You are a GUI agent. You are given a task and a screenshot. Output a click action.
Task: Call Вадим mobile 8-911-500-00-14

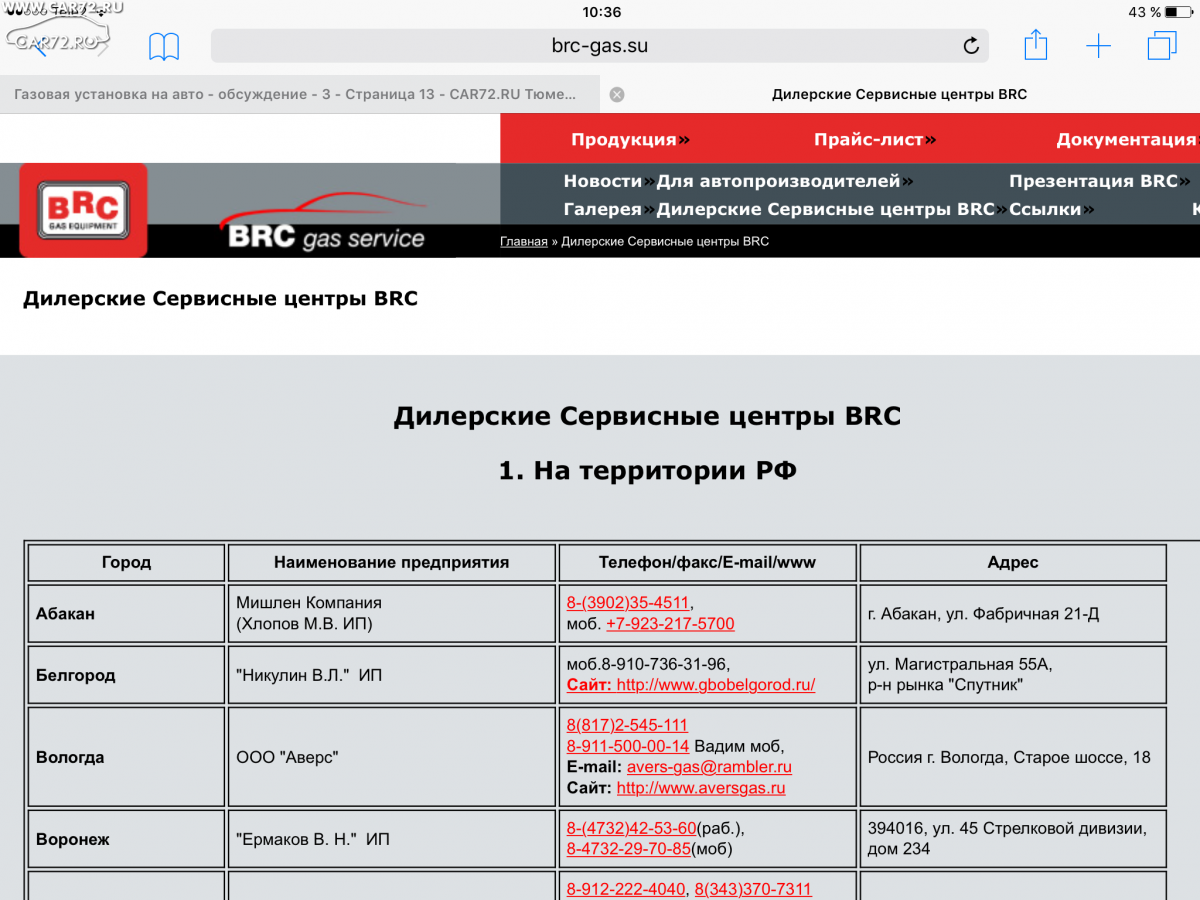click(x=628, y=746)
